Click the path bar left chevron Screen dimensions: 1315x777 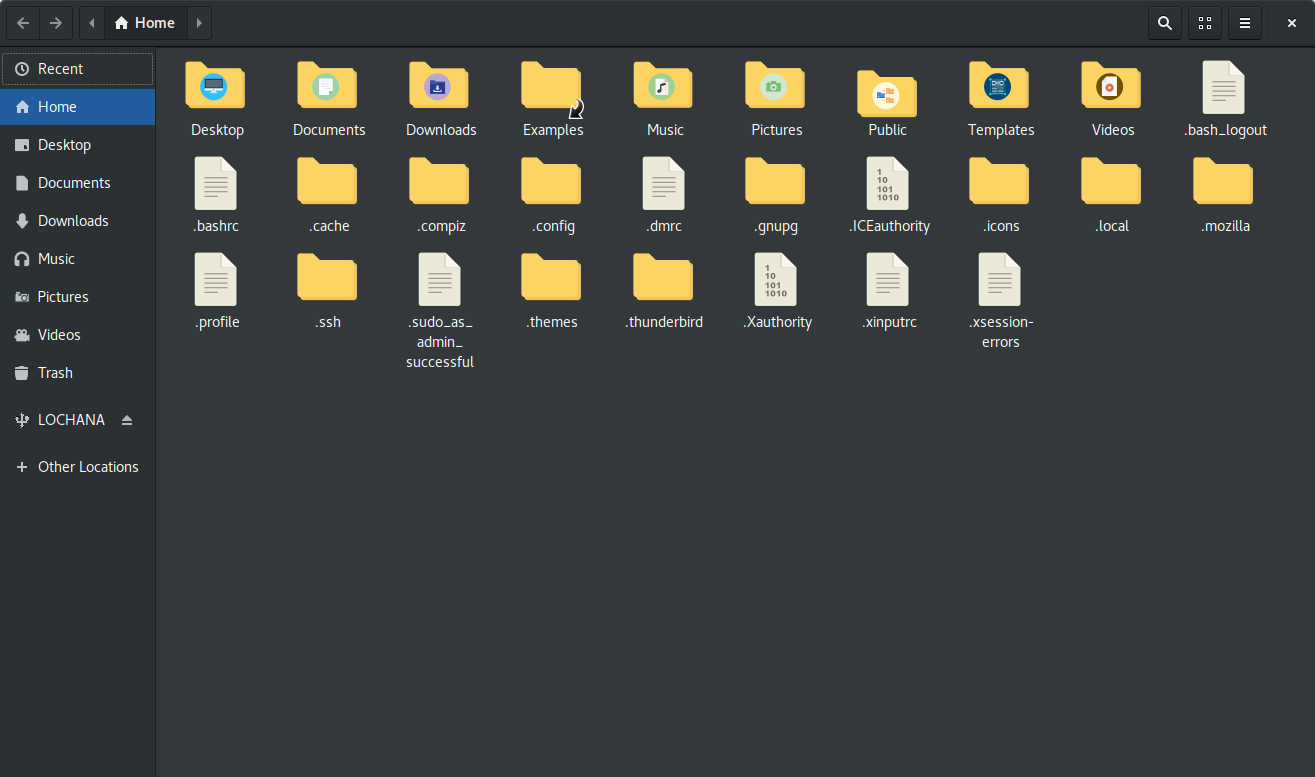click(x=92, y=23)
